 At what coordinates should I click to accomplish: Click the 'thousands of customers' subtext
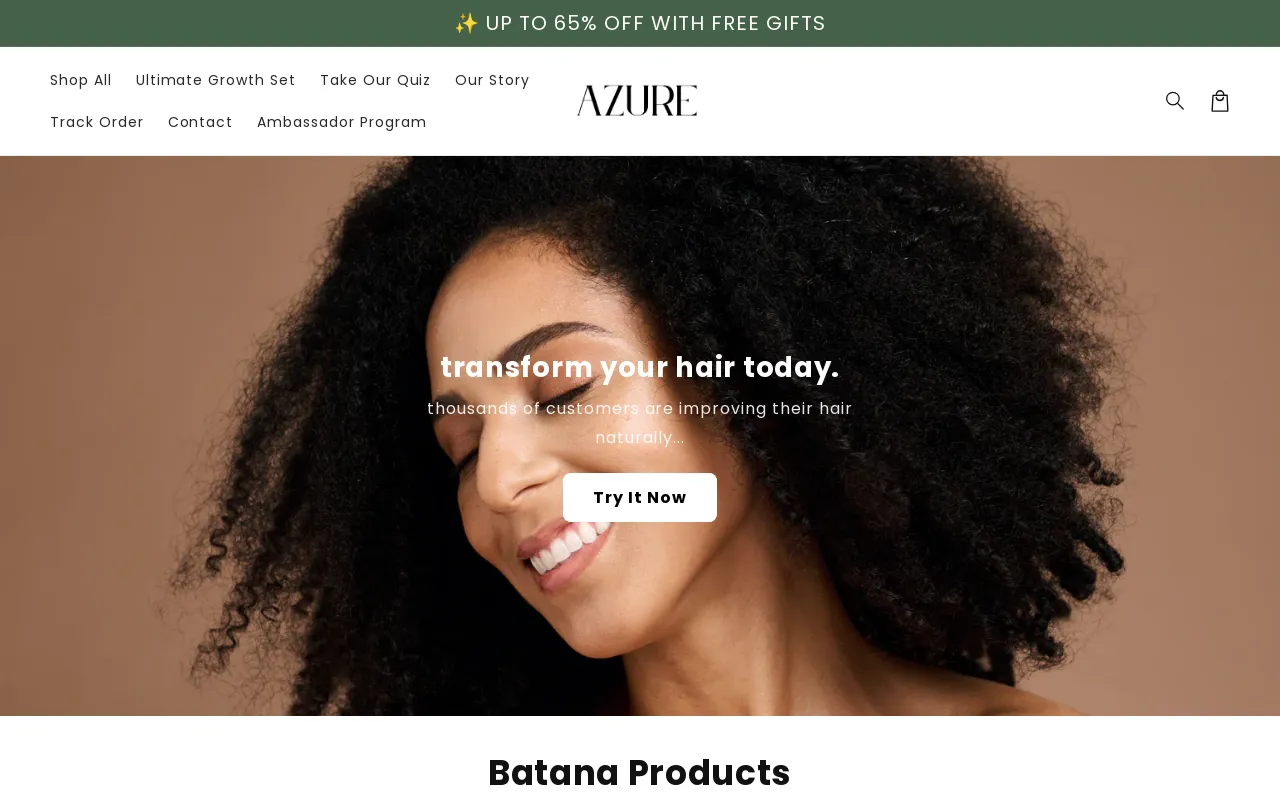point(640,423)
